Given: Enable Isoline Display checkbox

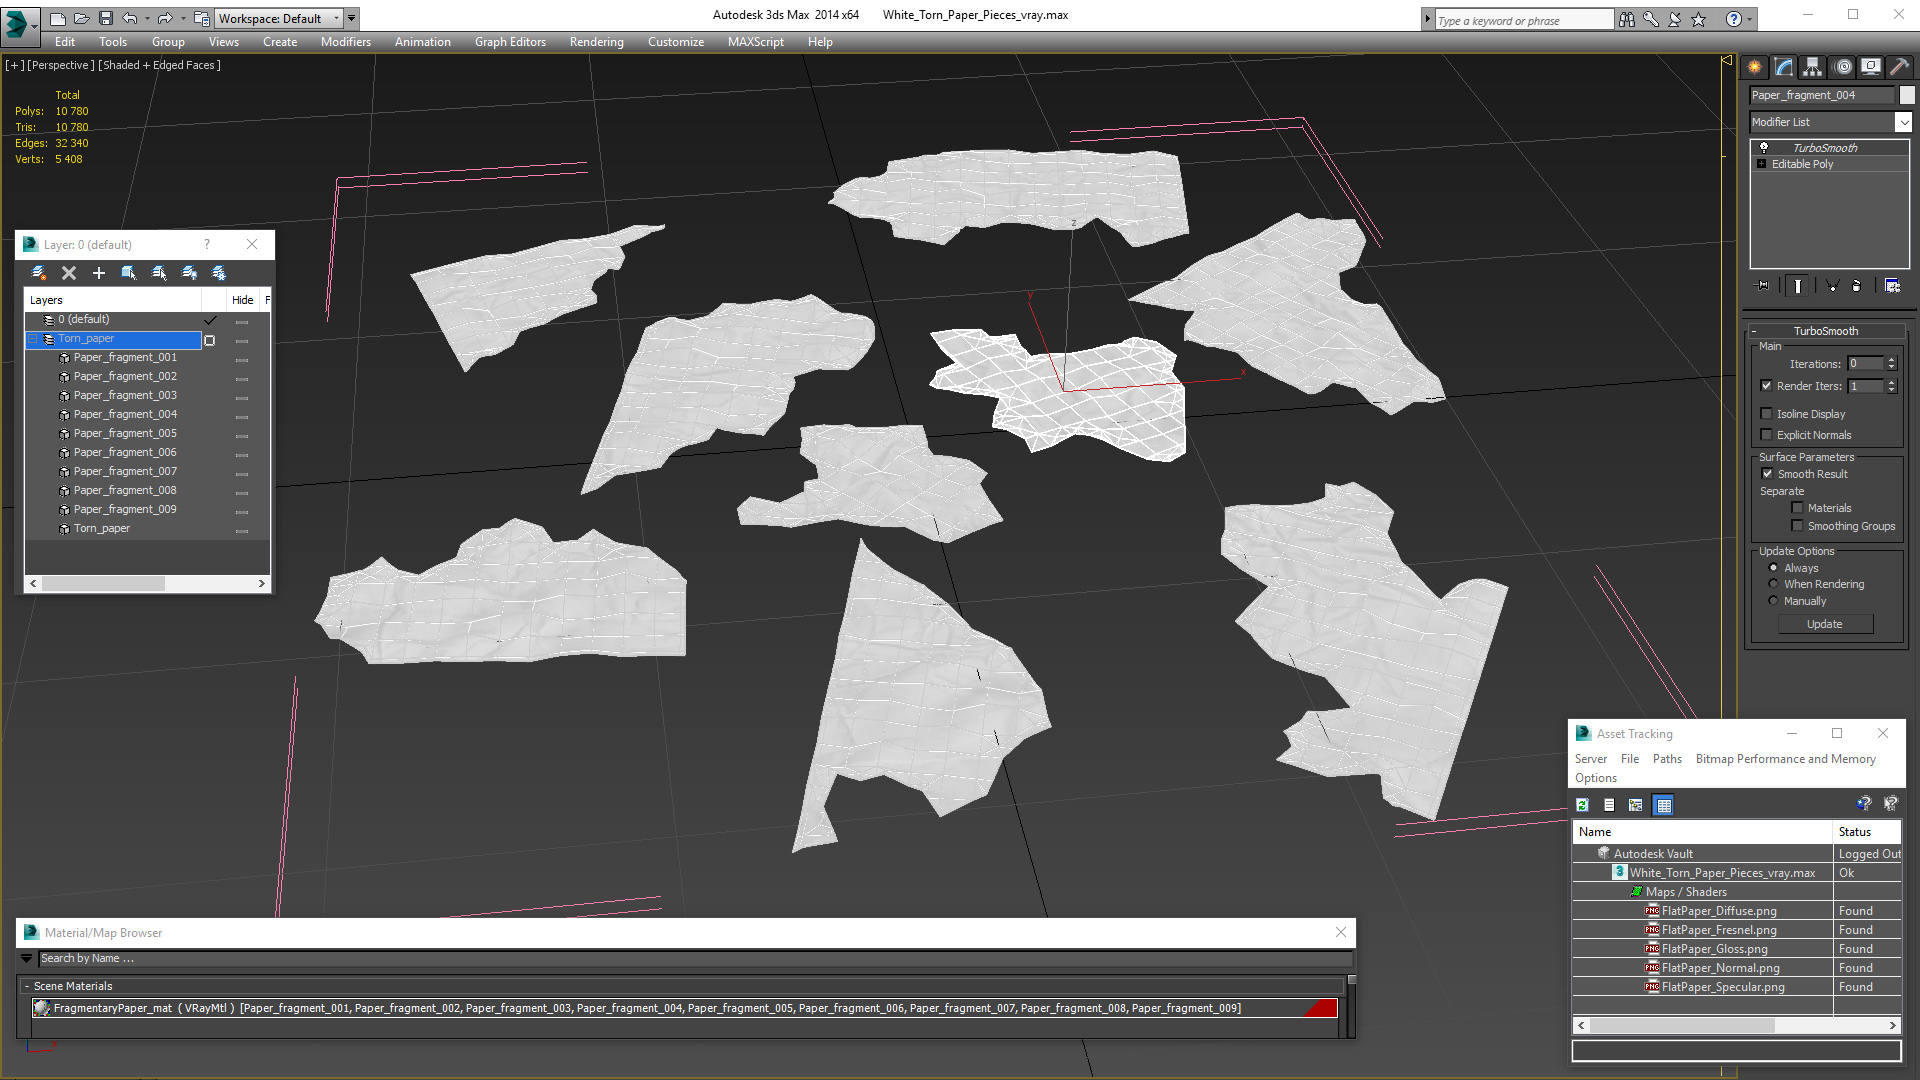Looking at the screenshot, I should point(1767,414).
